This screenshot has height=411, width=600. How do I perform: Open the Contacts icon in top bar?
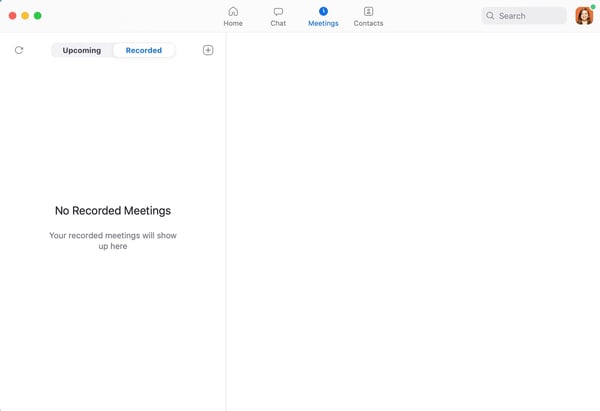pyautogui.click(x=368, y=12)
